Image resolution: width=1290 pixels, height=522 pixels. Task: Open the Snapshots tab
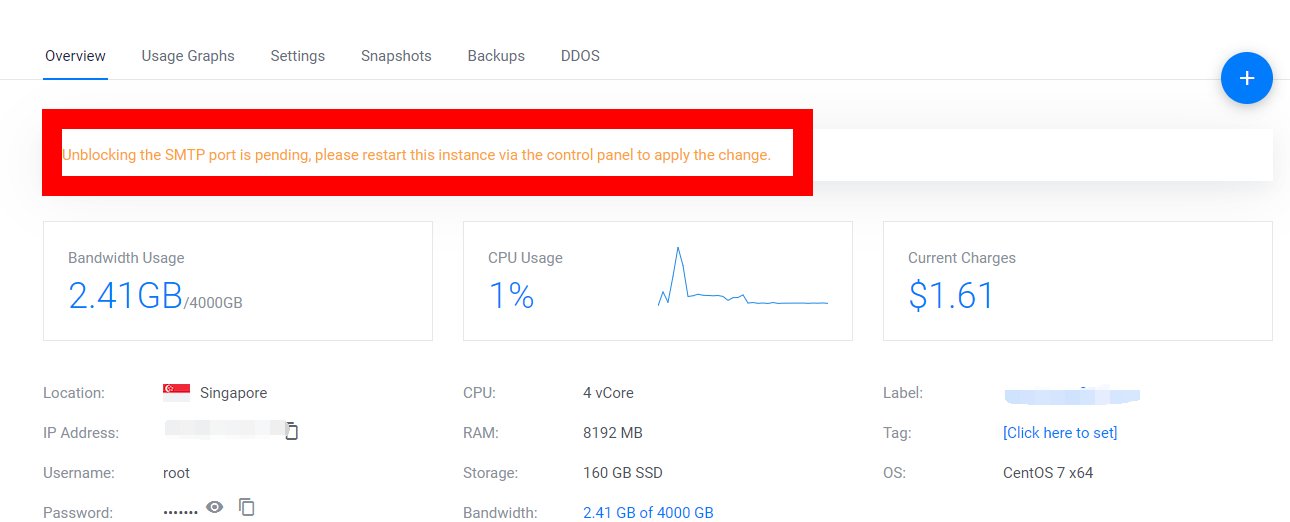click(396, 56)
